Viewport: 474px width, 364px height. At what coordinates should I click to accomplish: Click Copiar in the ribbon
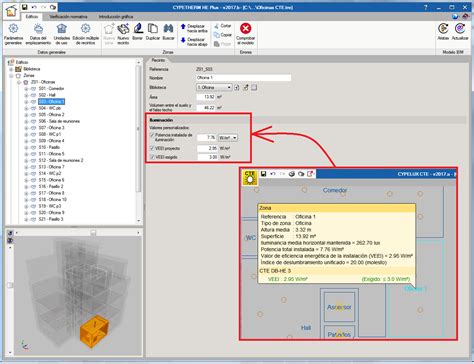223,35
